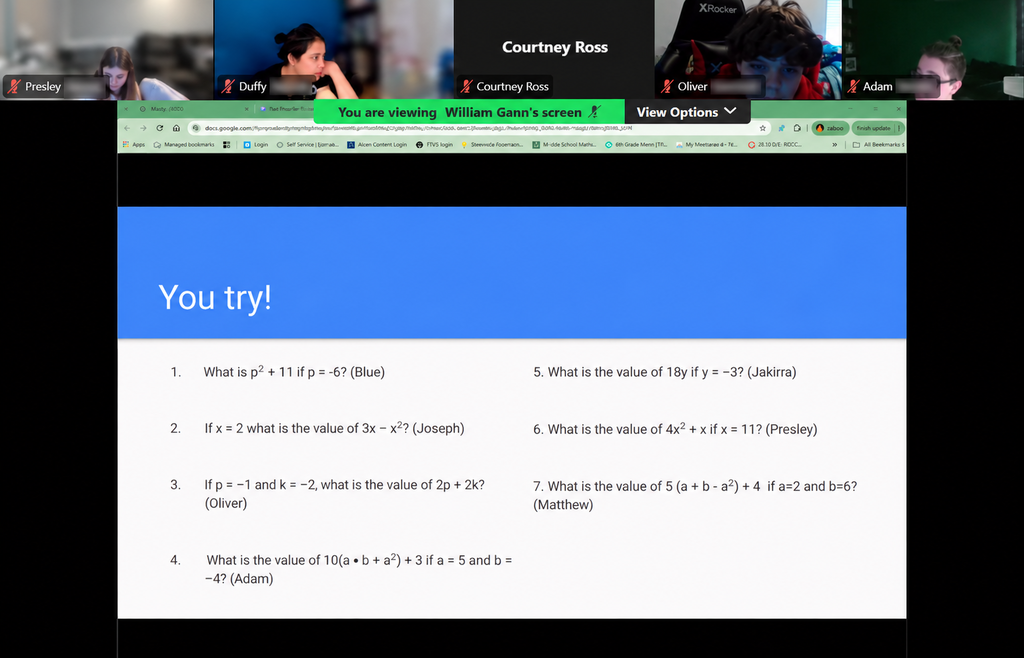Select Oliver's video thumbnail

pyautogui.click(x=748, y=50)
